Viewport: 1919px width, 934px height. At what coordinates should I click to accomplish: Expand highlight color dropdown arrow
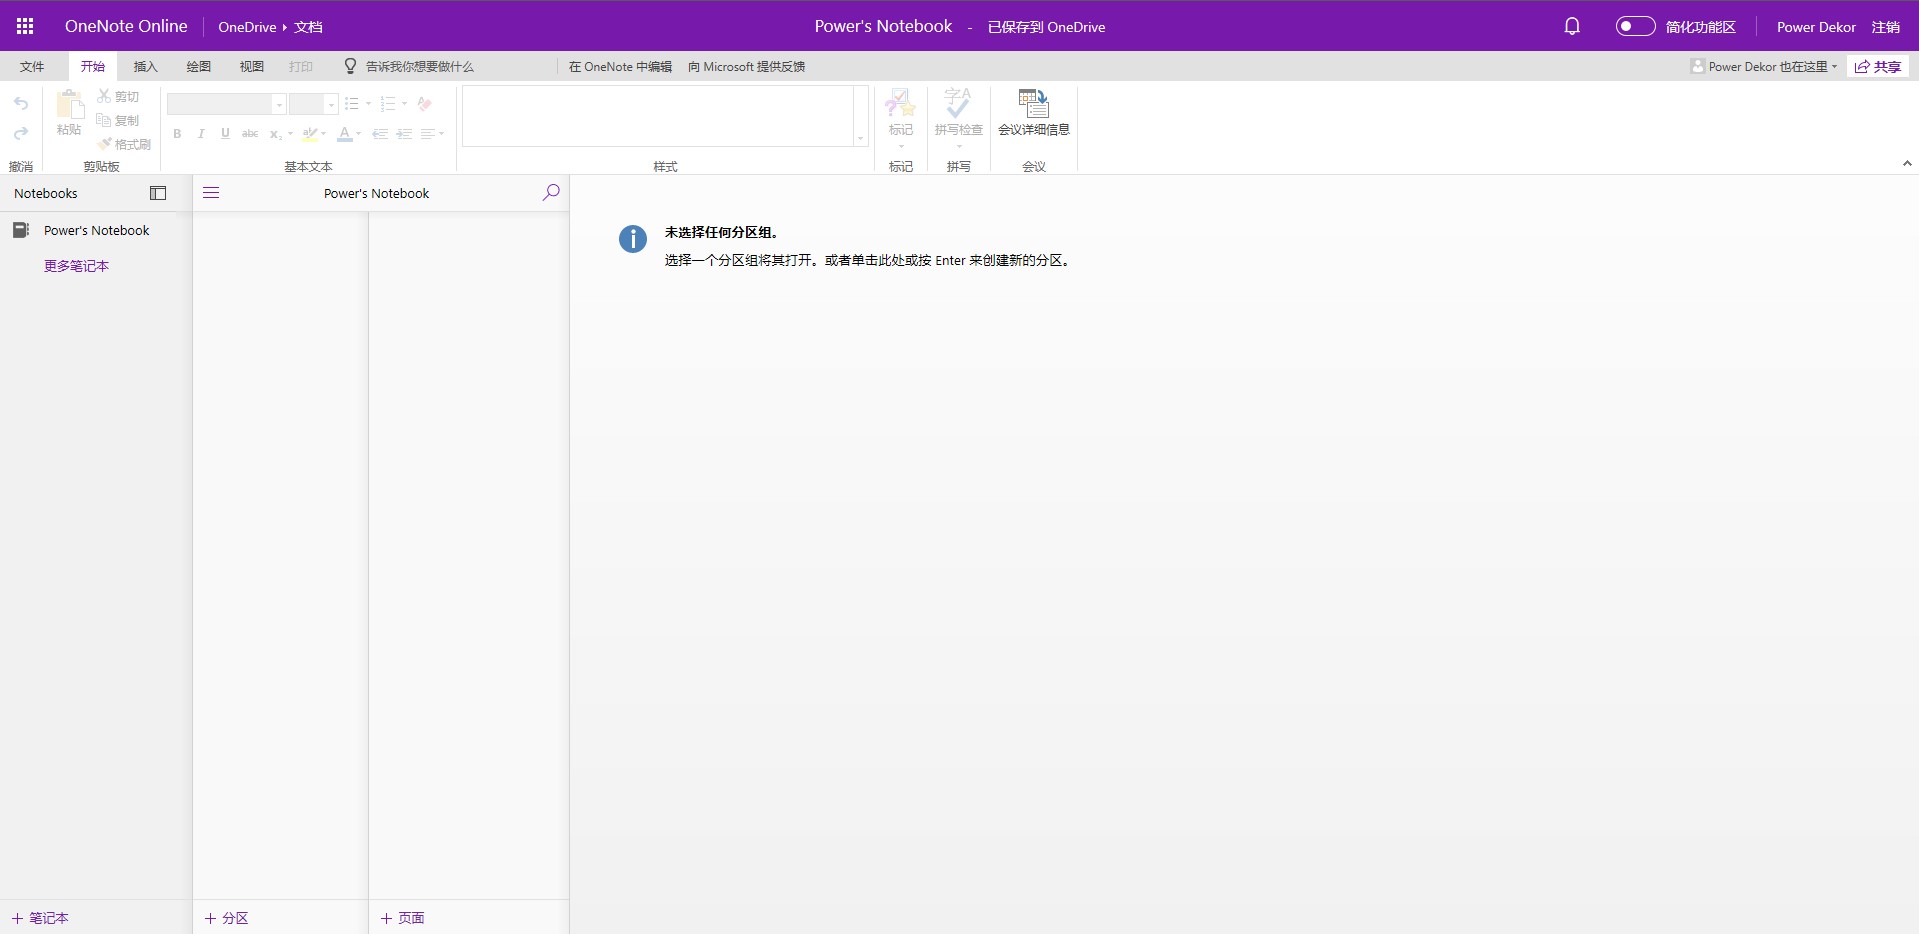point(324,134)
